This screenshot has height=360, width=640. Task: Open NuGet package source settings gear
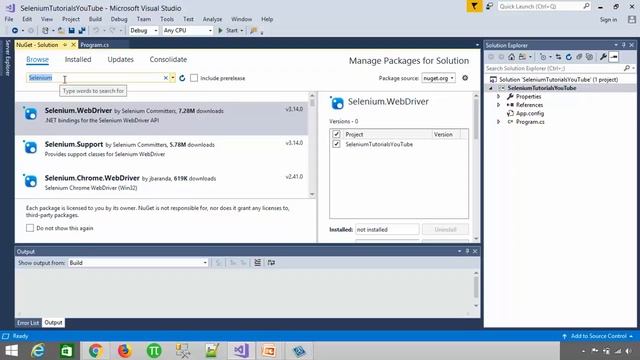[465, 78]
